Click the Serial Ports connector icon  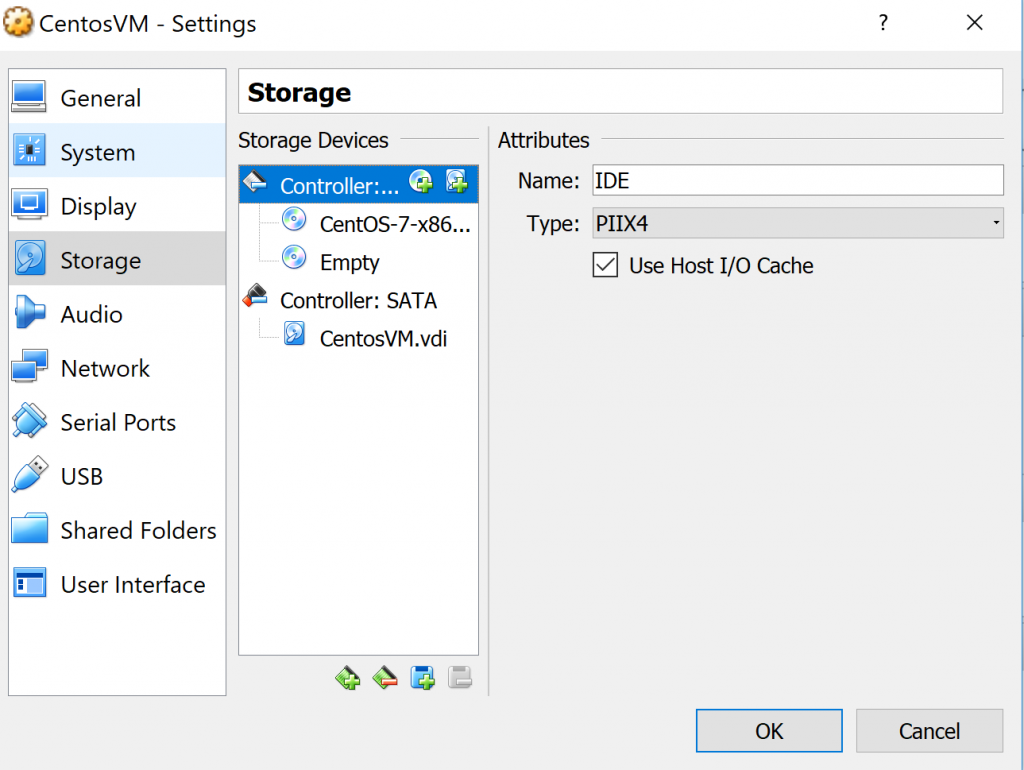pyautogui.click(x=29, y=420)
